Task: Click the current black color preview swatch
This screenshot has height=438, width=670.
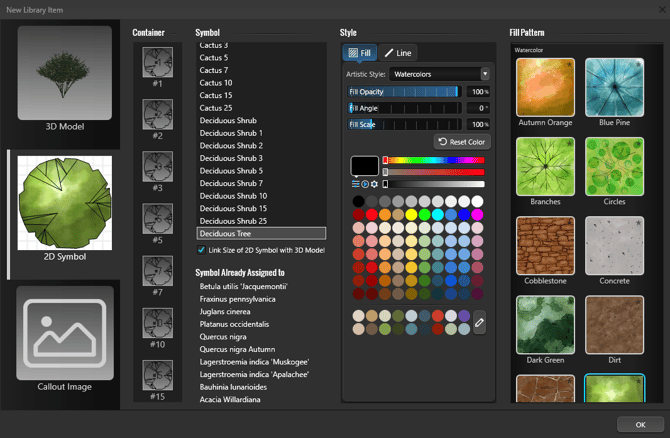Action: point(364,166)
